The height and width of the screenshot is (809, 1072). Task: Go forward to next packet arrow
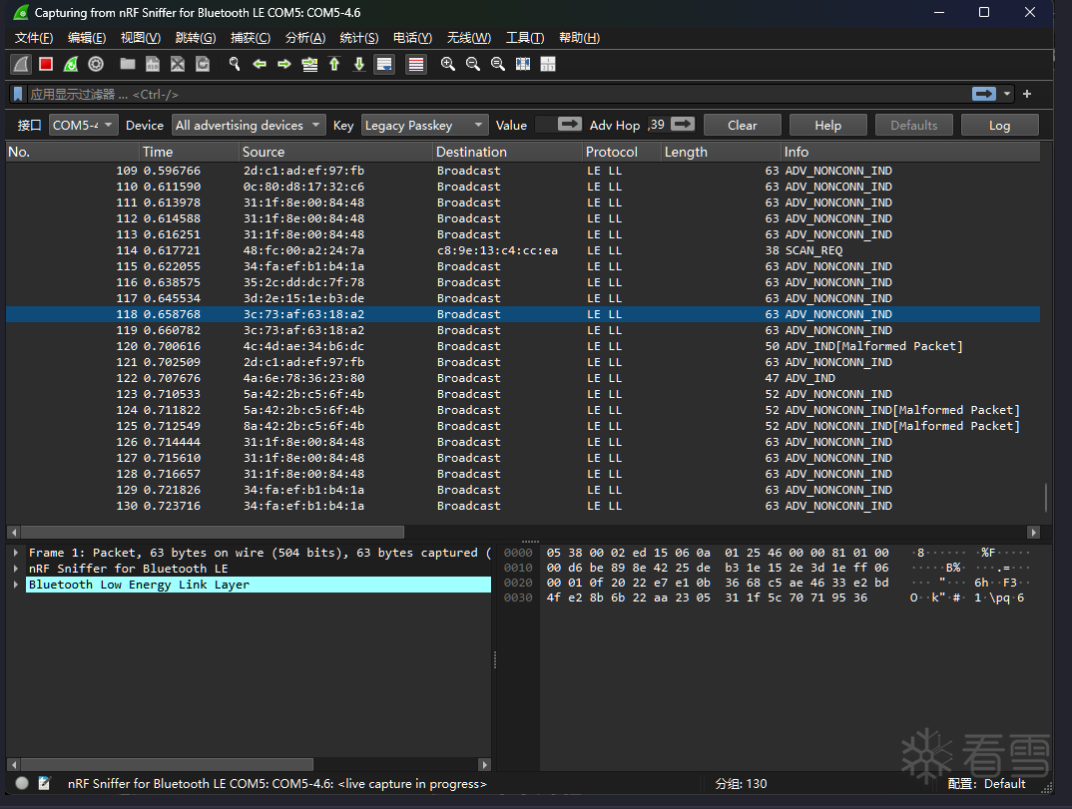(284, 64)
